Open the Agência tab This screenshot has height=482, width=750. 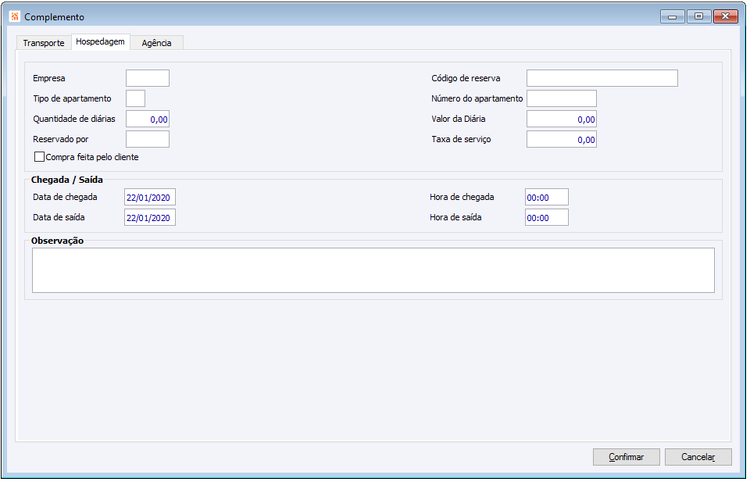[x=156, y=43]
